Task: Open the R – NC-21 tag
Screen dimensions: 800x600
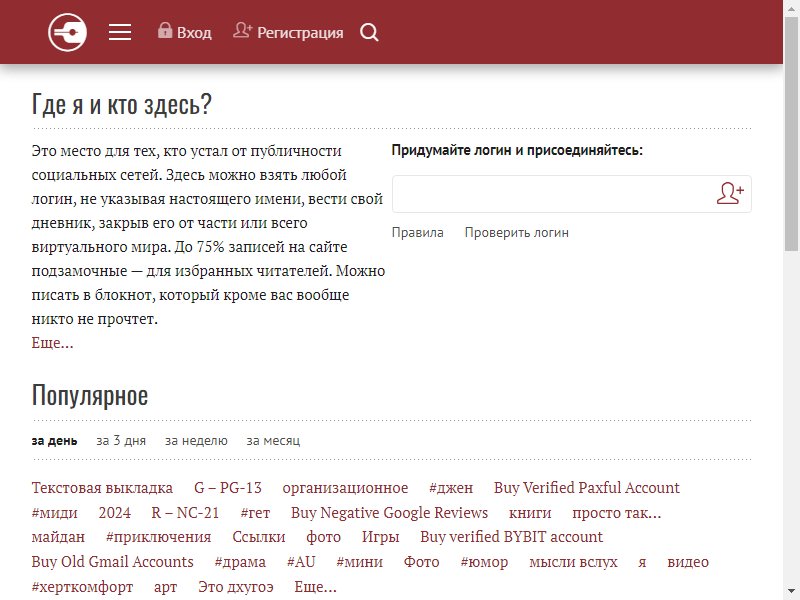Action: 185,513
